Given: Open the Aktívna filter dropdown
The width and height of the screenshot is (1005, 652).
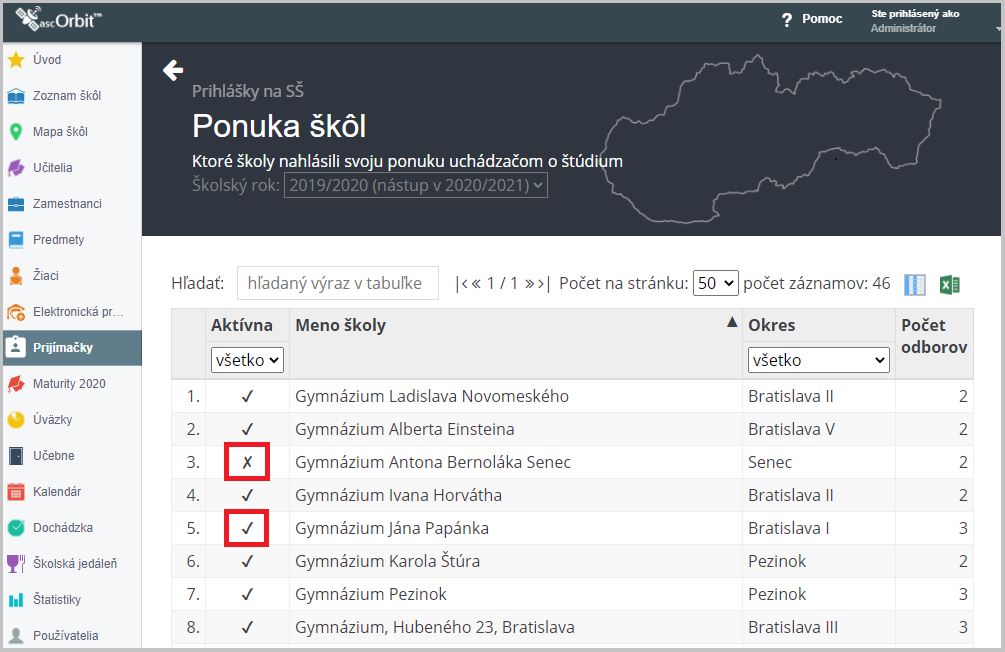Looking at the screenshot, I should tap(247, 360).
